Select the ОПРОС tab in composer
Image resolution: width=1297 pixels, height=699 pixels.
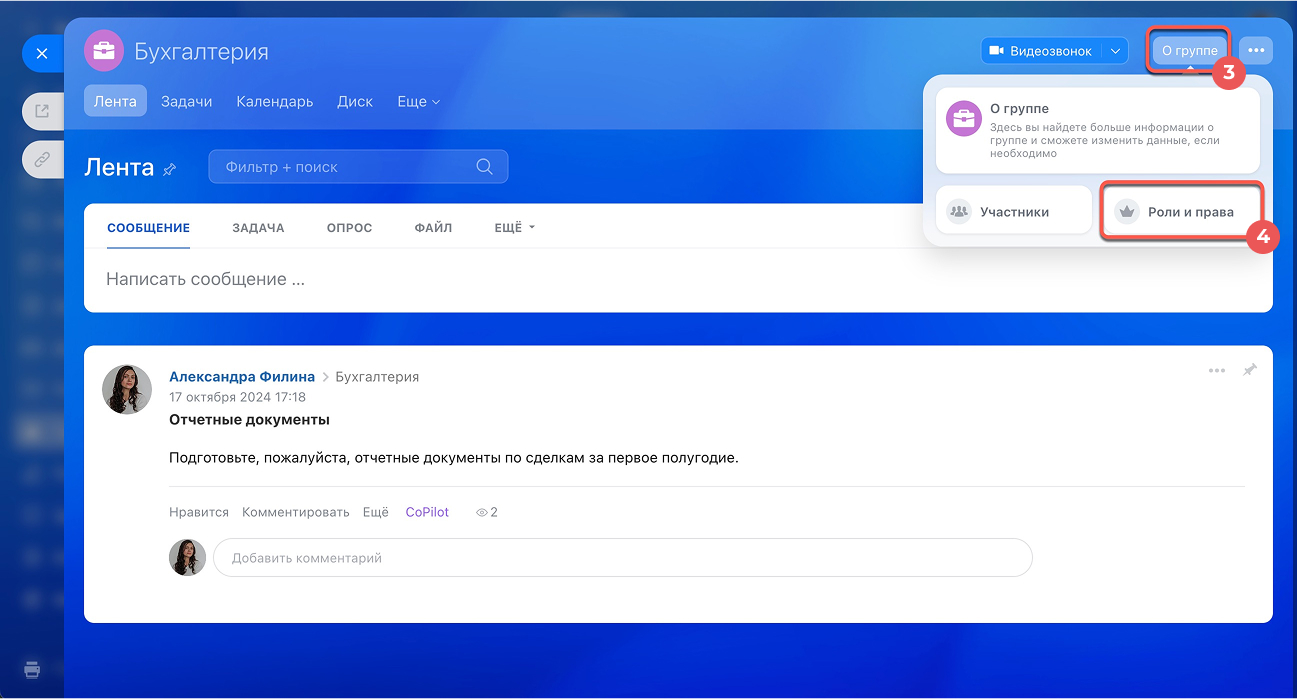pos(349,228)
